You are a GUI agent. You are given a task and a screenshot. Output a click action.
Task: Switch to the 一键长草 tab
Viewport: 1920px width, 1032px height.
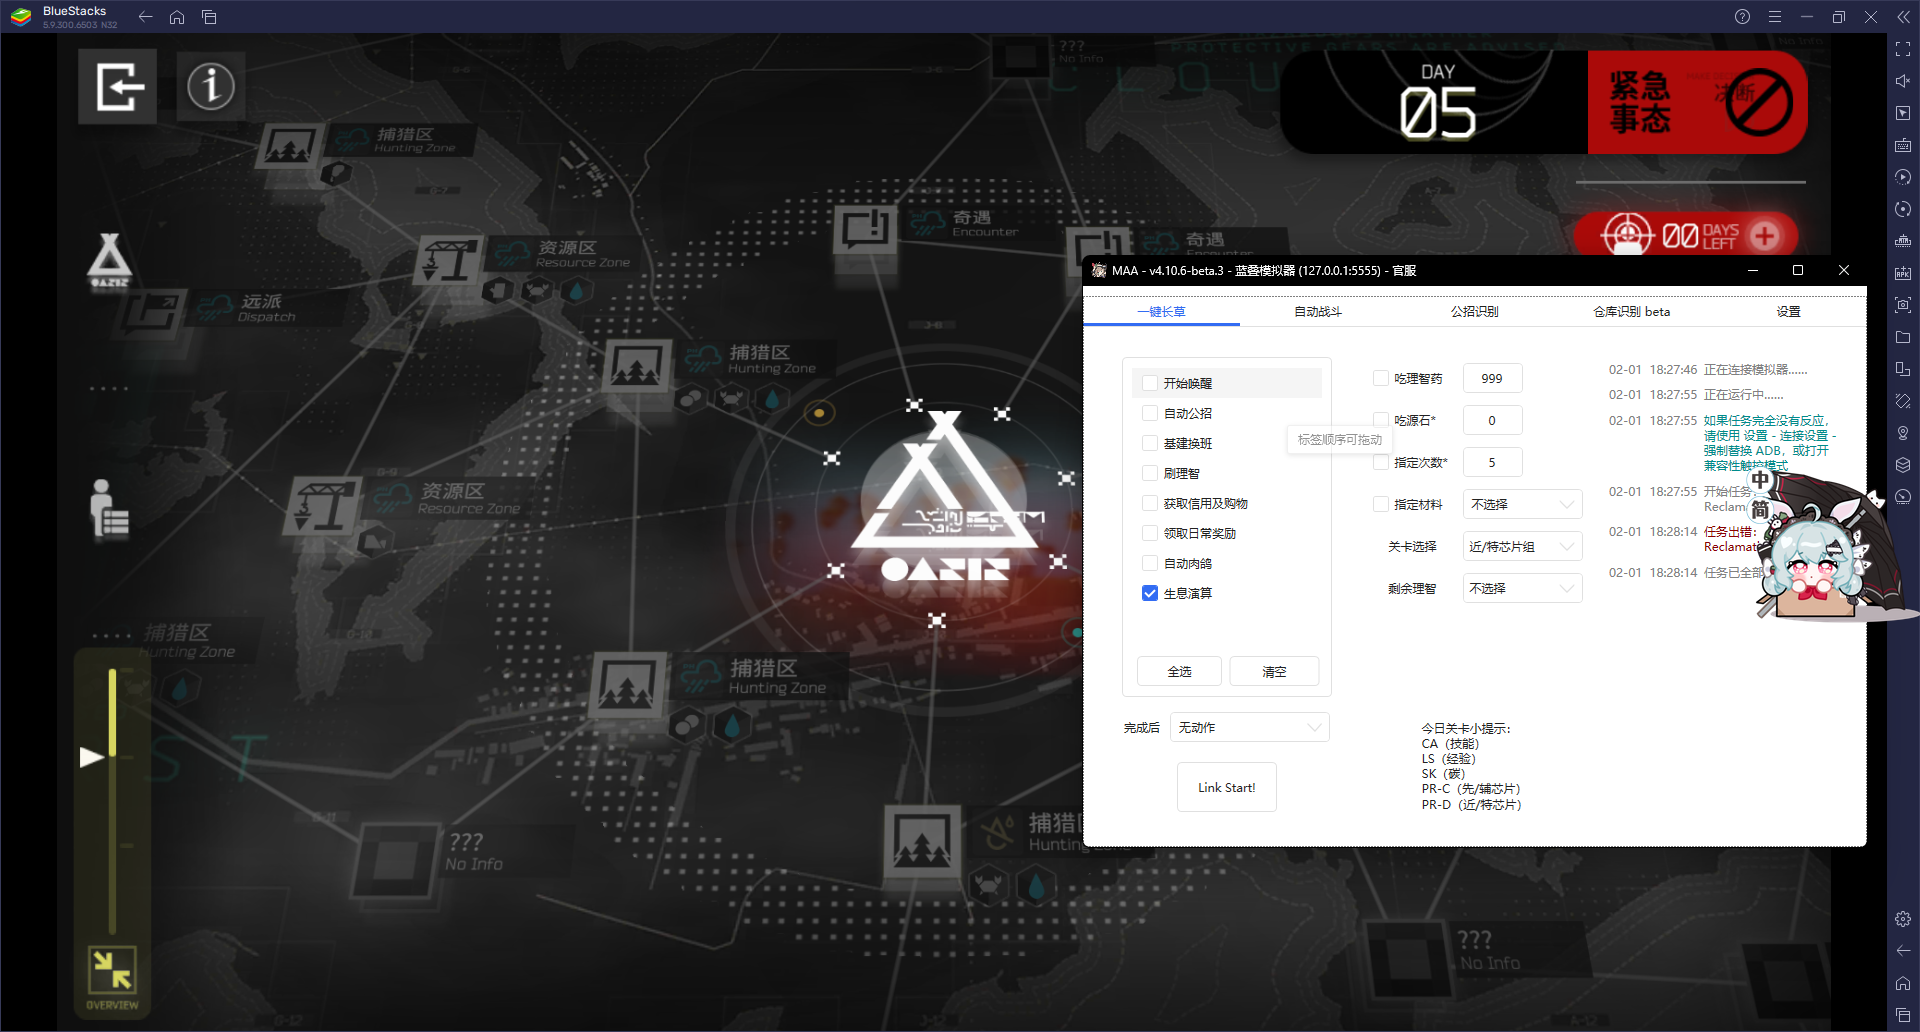tap(1161, 311)
